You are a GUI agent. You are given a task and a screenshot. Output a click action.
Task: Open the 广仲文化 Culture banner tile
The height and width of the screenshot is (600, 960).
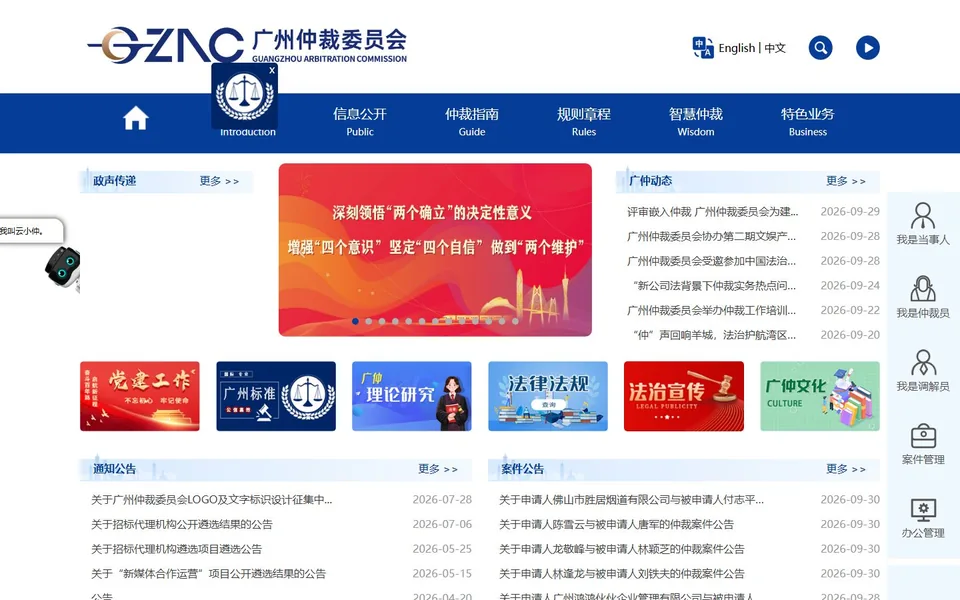click(820, 396)
